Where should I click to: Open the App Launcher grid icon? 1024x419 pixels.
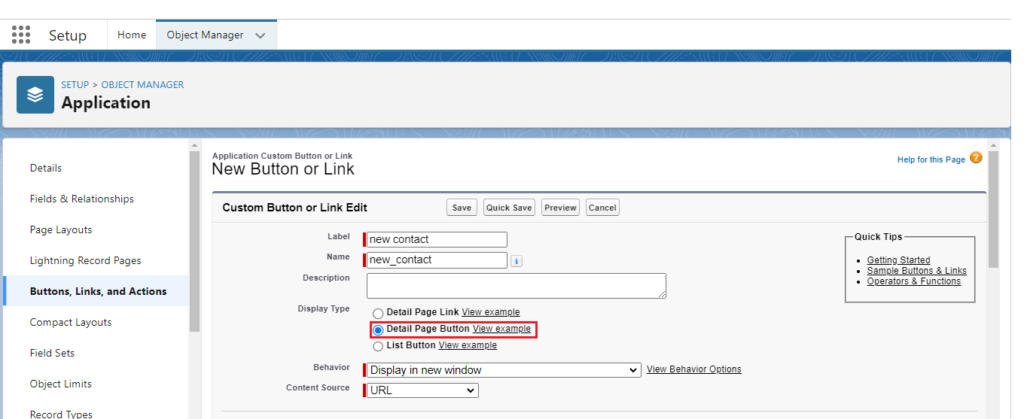point(21,35)
